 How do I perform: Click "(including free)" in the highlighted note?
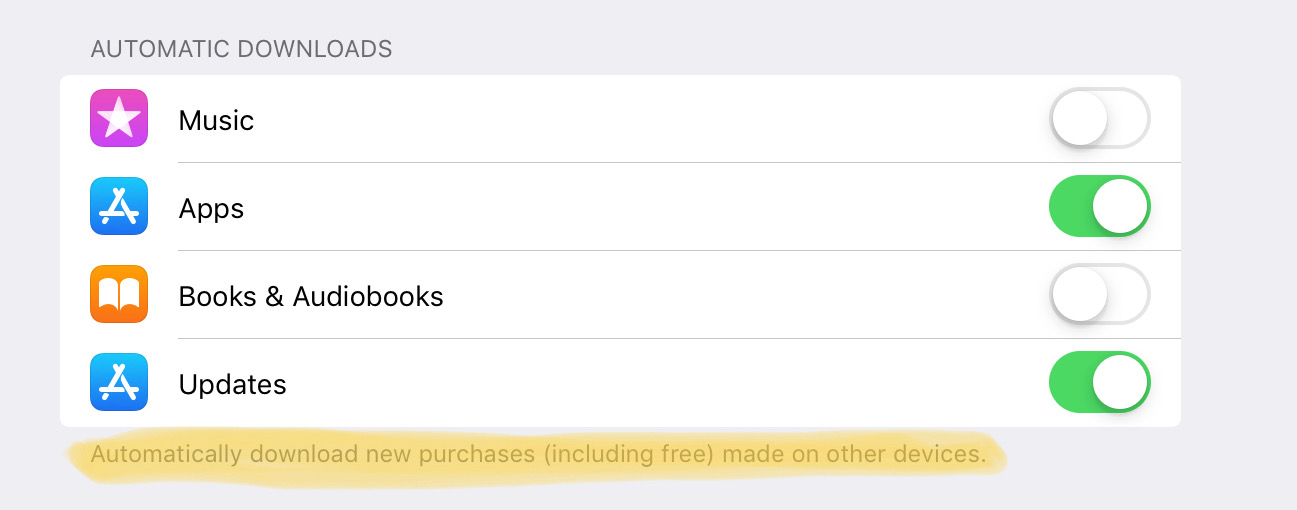coord(628,455)
